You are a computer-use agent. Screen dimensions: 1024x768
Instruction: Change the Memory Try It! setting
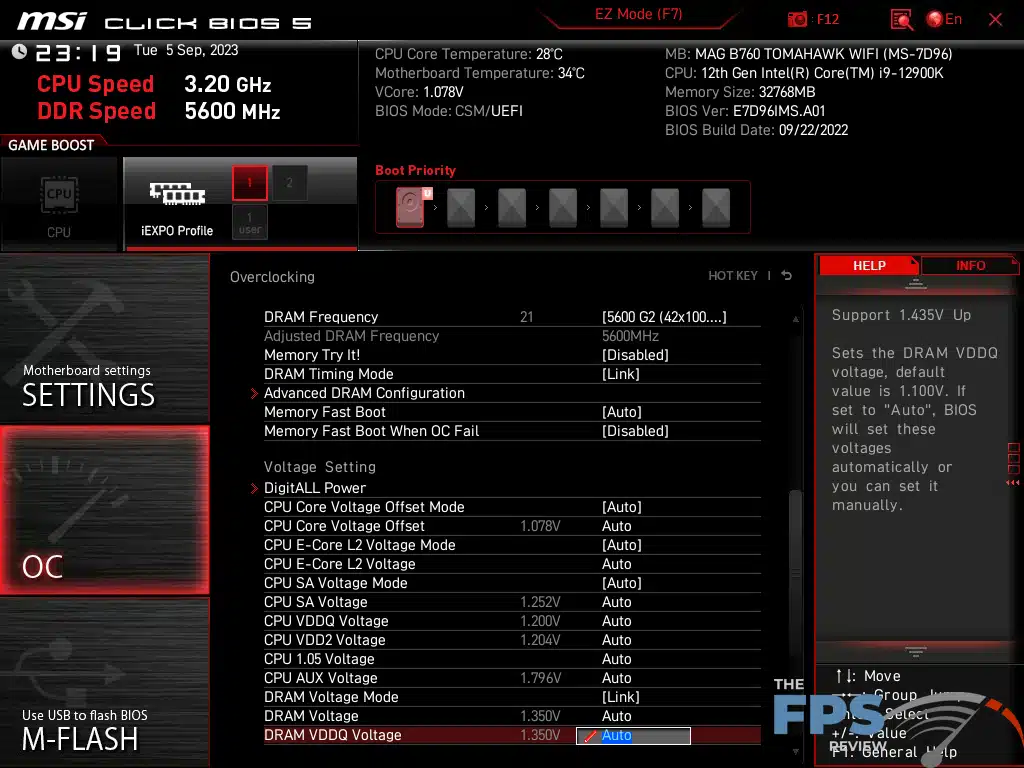pyautogui.click(x=635, y=355)
